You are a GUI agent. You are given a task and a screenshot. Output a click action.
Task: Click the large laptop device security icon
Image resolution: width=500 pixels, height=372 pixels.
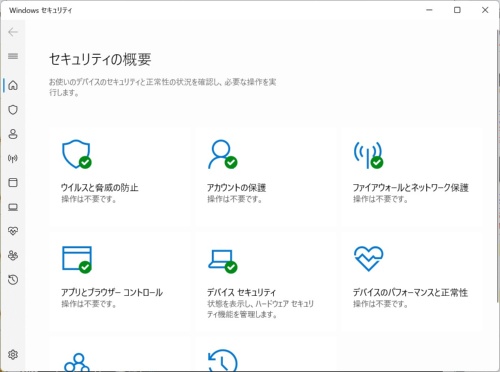(222, 261)
